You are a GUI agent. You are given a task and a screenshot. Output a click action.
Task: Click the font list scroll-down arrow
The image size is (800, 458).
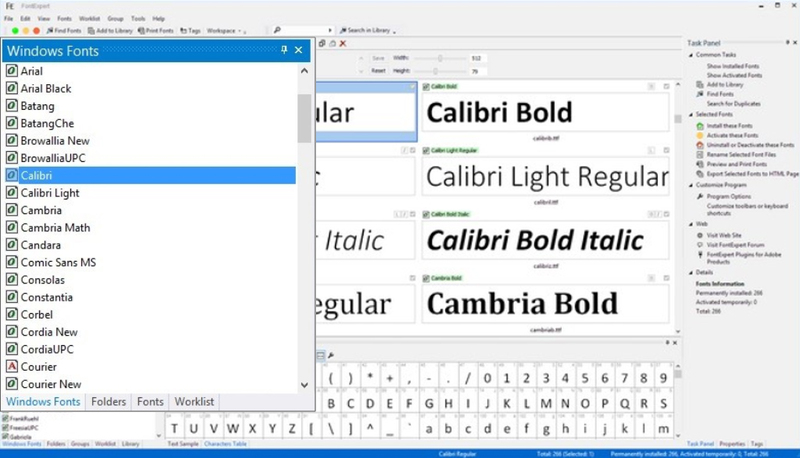[x=305, y=385]
